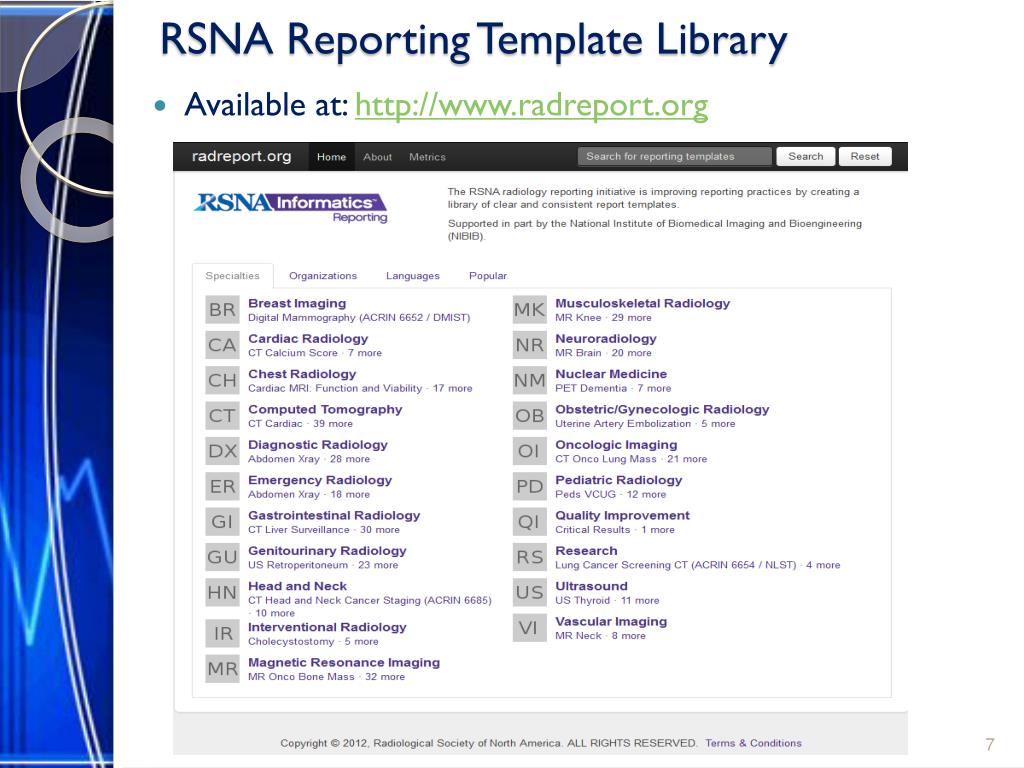Select the Specialties tab
Viewport: 1024px width, 768px height.
click(232, 276)
